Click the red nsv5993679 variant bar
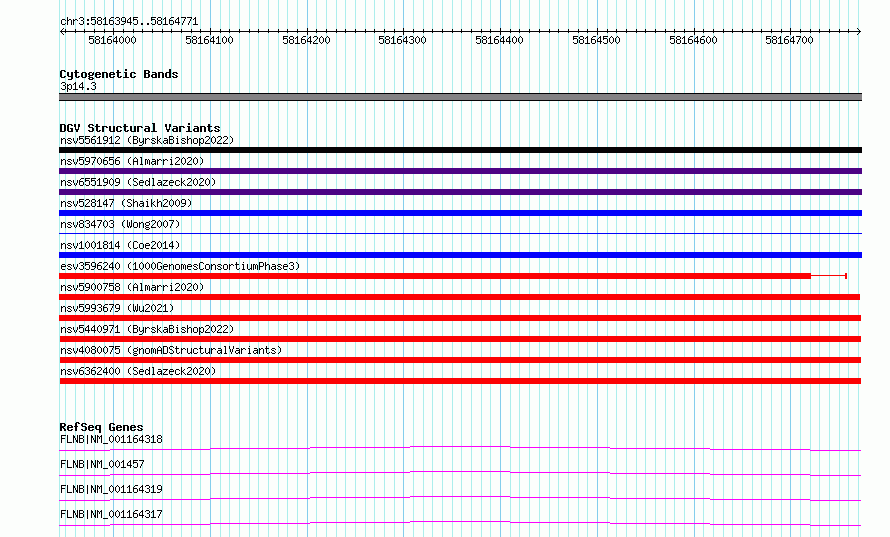This screenshot has height=537, width=890. point(460,318)
